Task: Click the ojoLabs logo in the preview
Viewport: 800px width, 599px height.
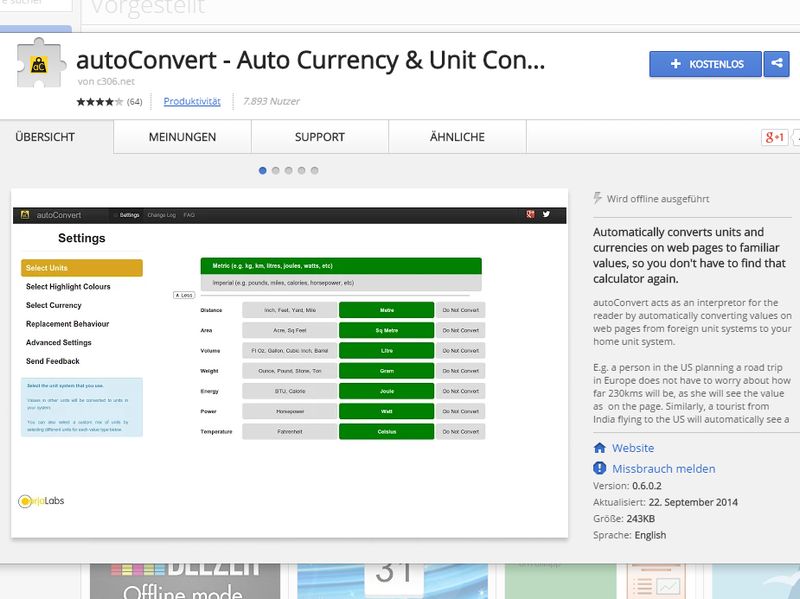Action: (41, 501)
